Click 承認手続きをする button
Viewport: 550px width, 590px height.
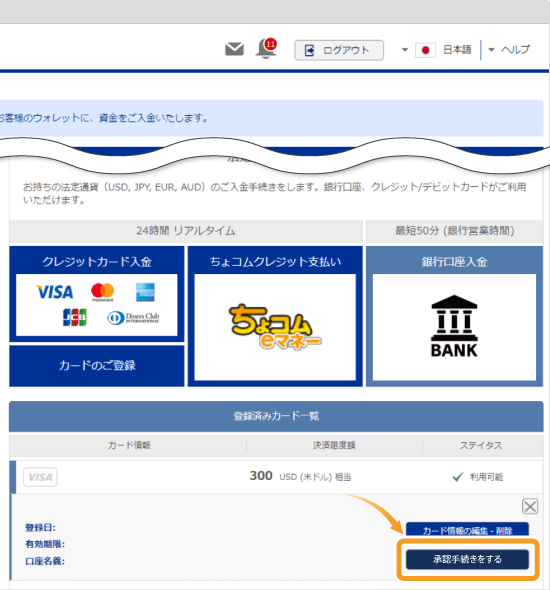[x=467, y=559]
